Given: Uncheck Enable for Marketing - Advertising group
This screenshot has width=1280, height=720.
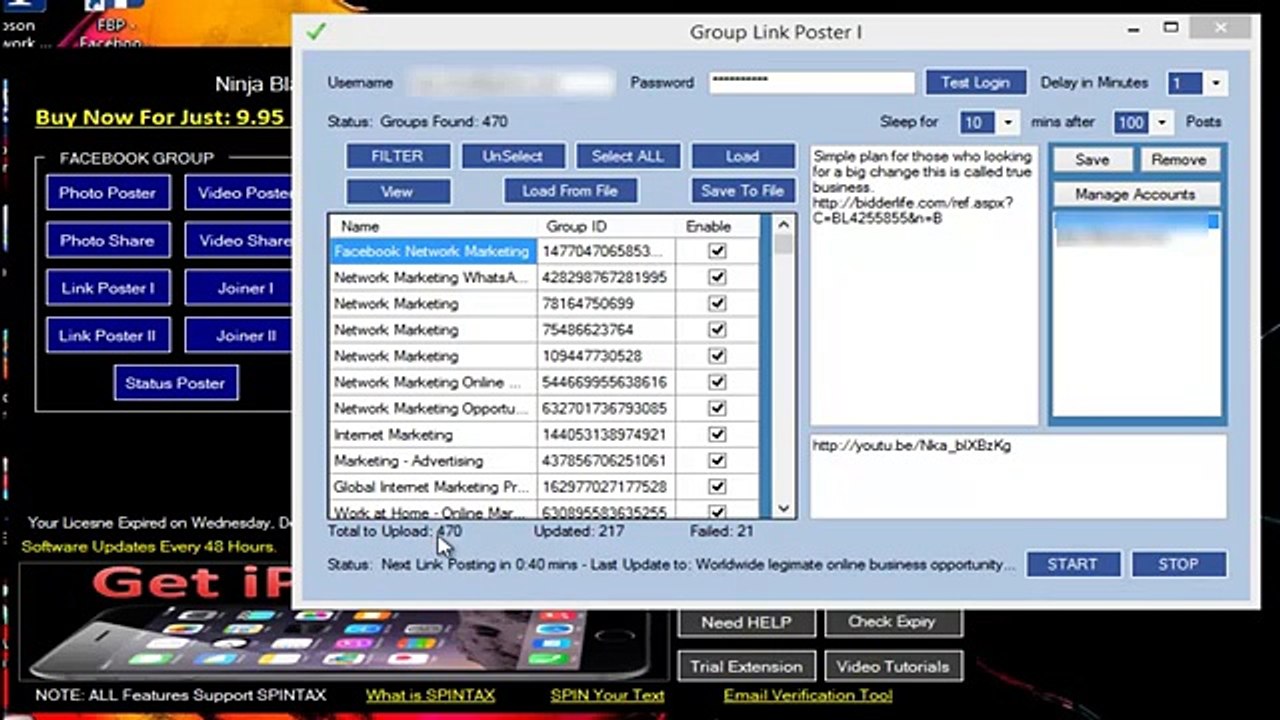Looking at the screenshot, I should pos(717,460).
